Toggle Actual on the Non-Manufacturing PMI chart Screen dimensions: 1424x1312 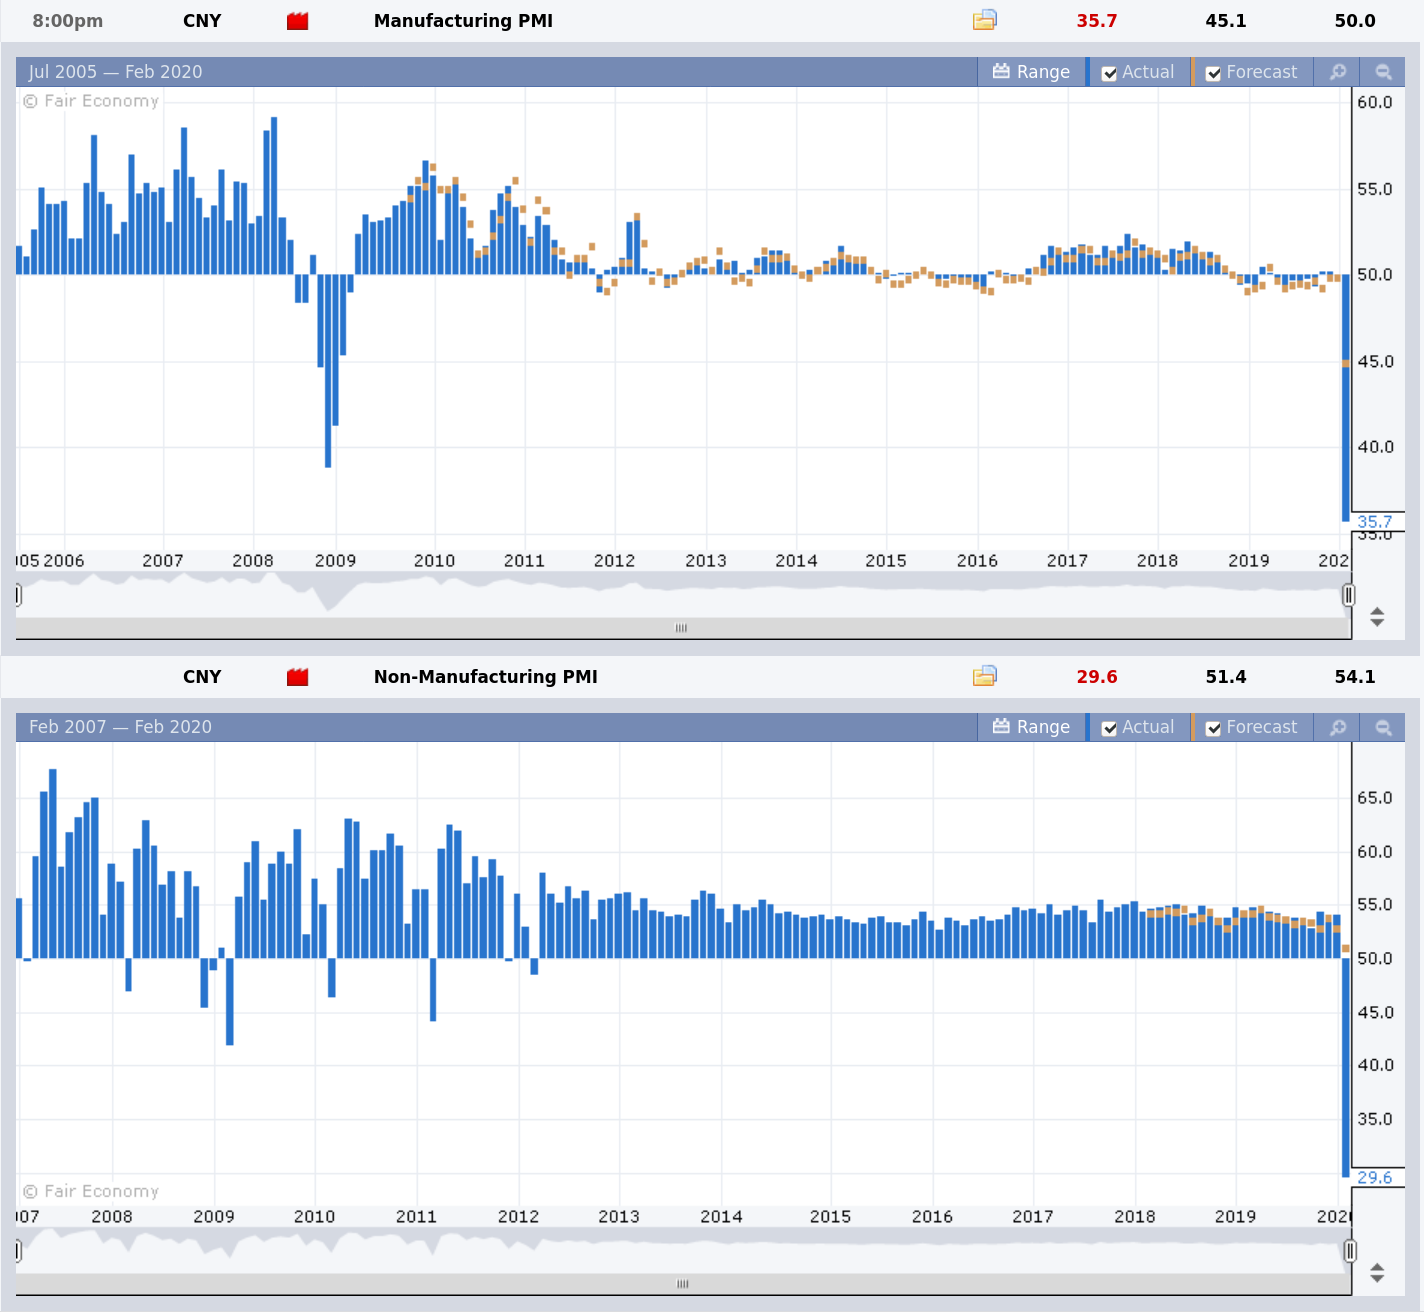(x=1109, y=728)
